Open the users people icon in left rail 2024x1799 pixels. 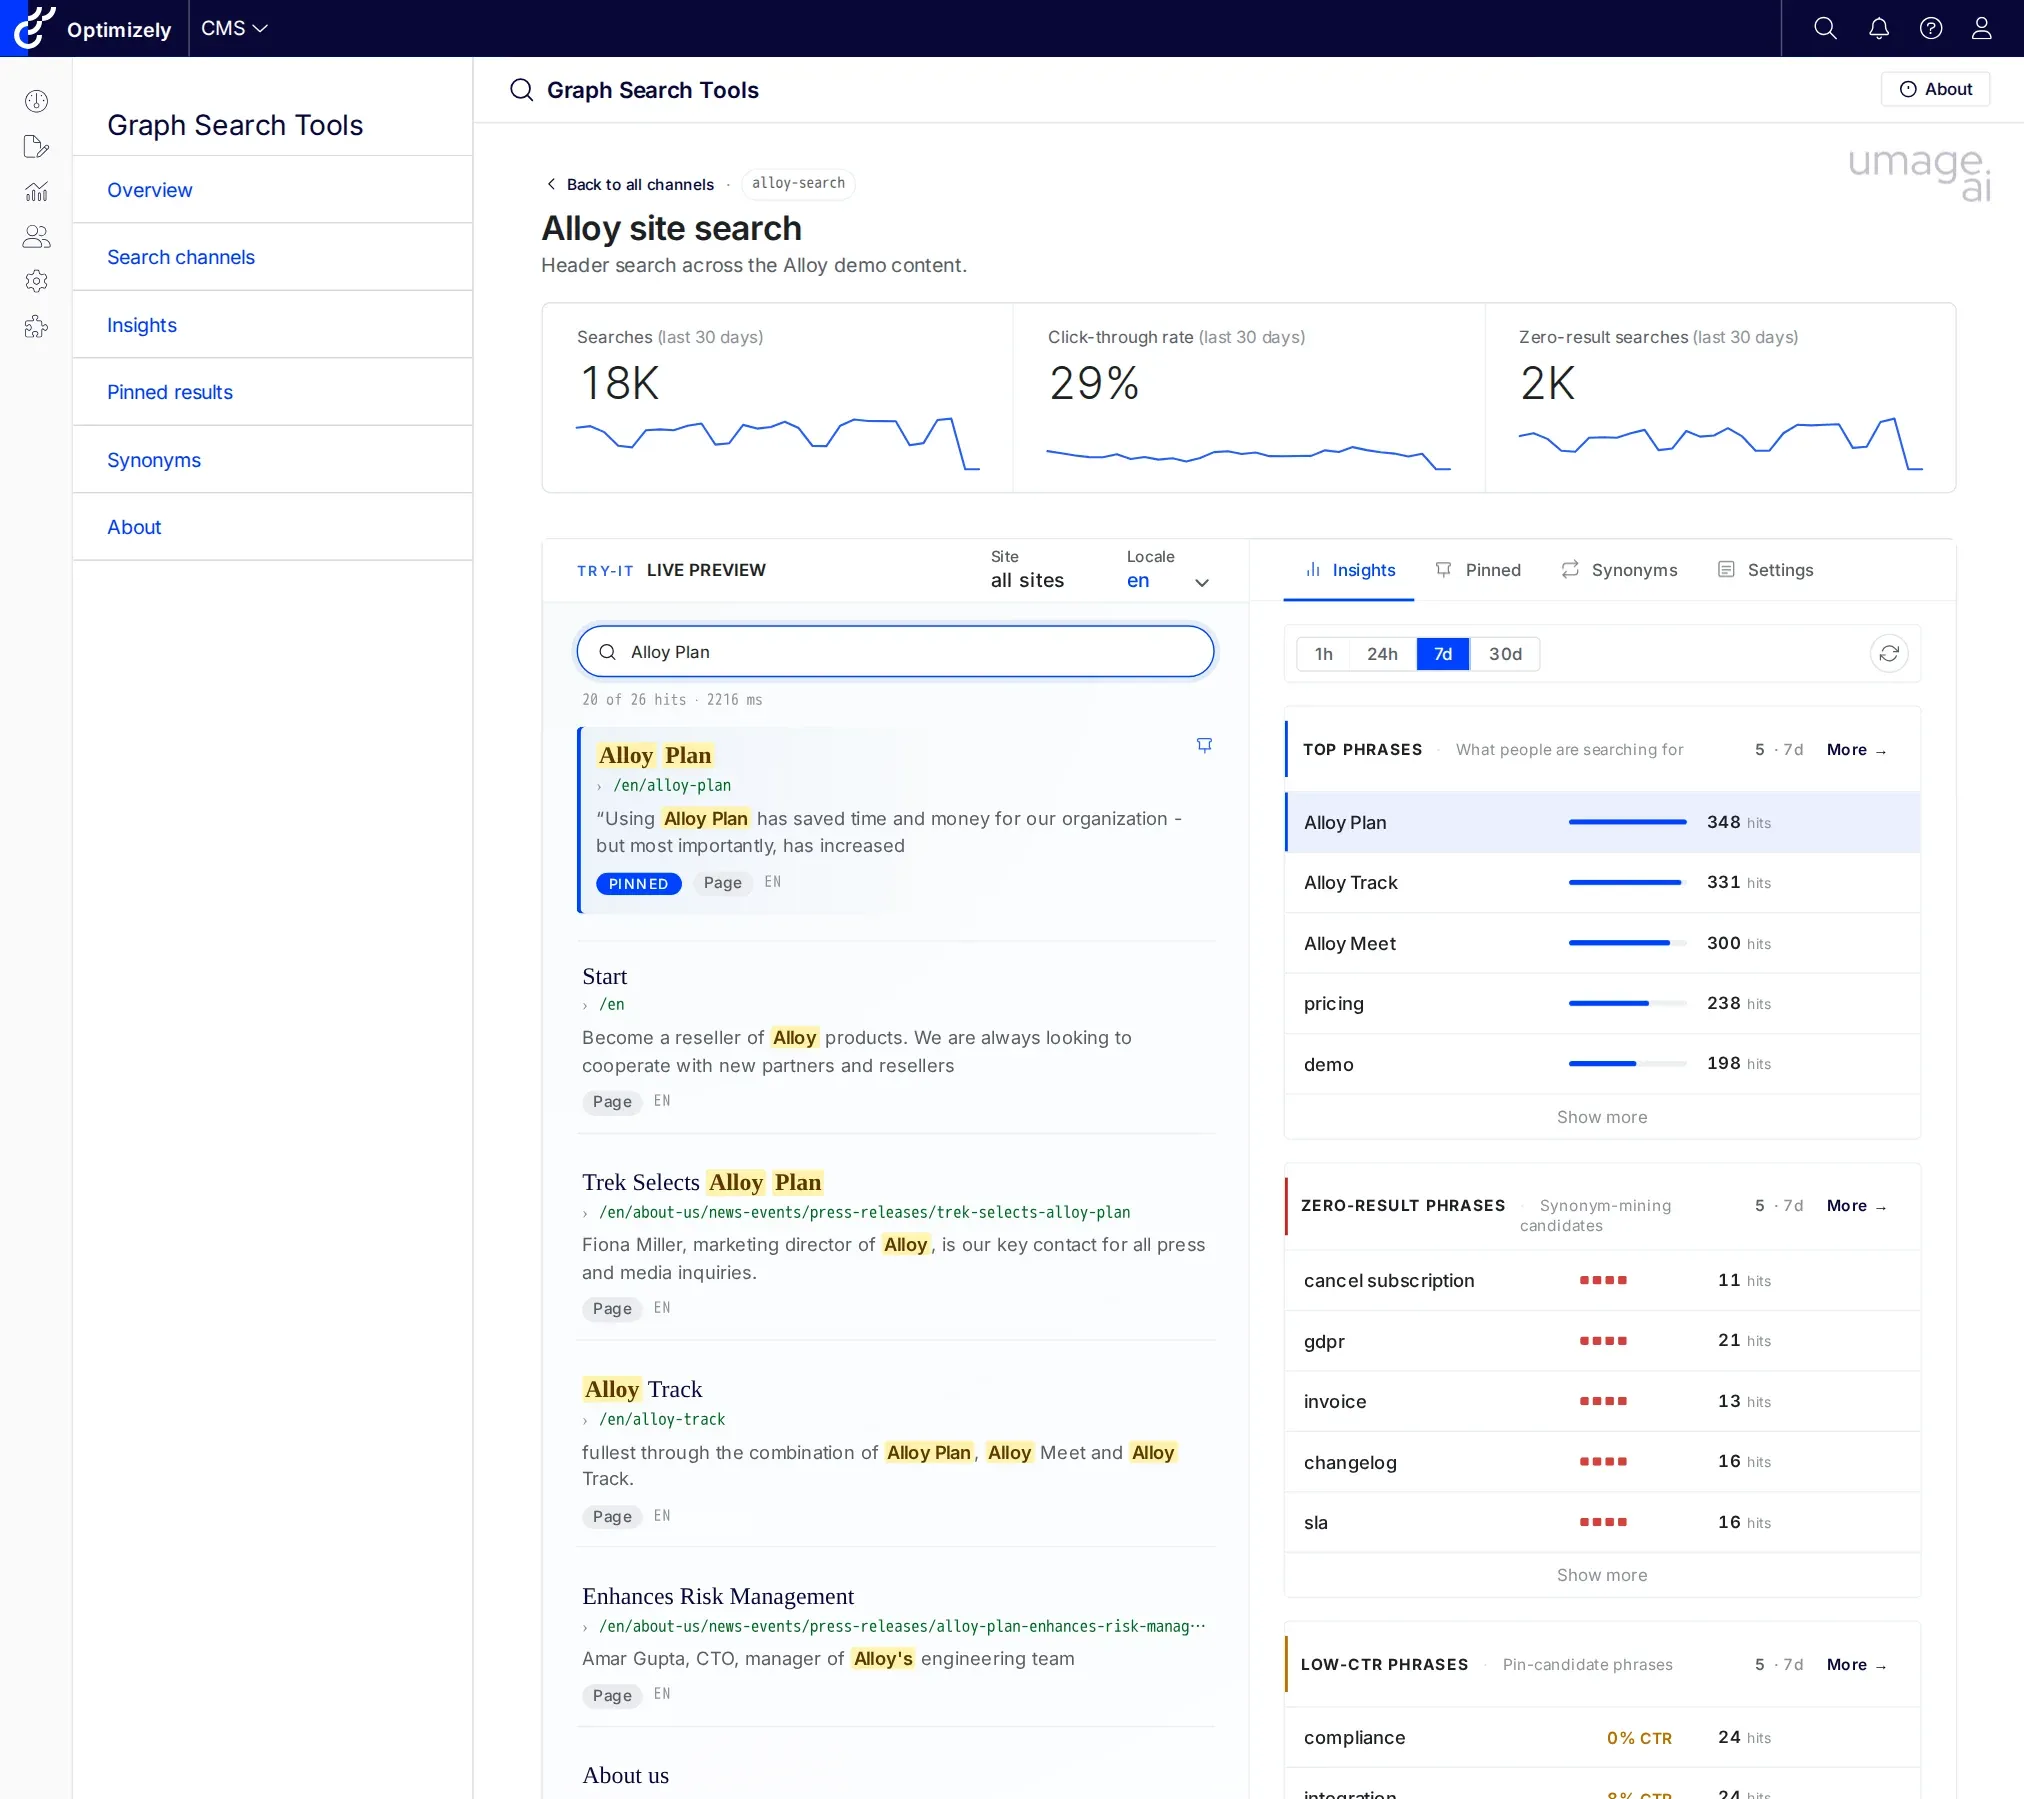[36, 236]
